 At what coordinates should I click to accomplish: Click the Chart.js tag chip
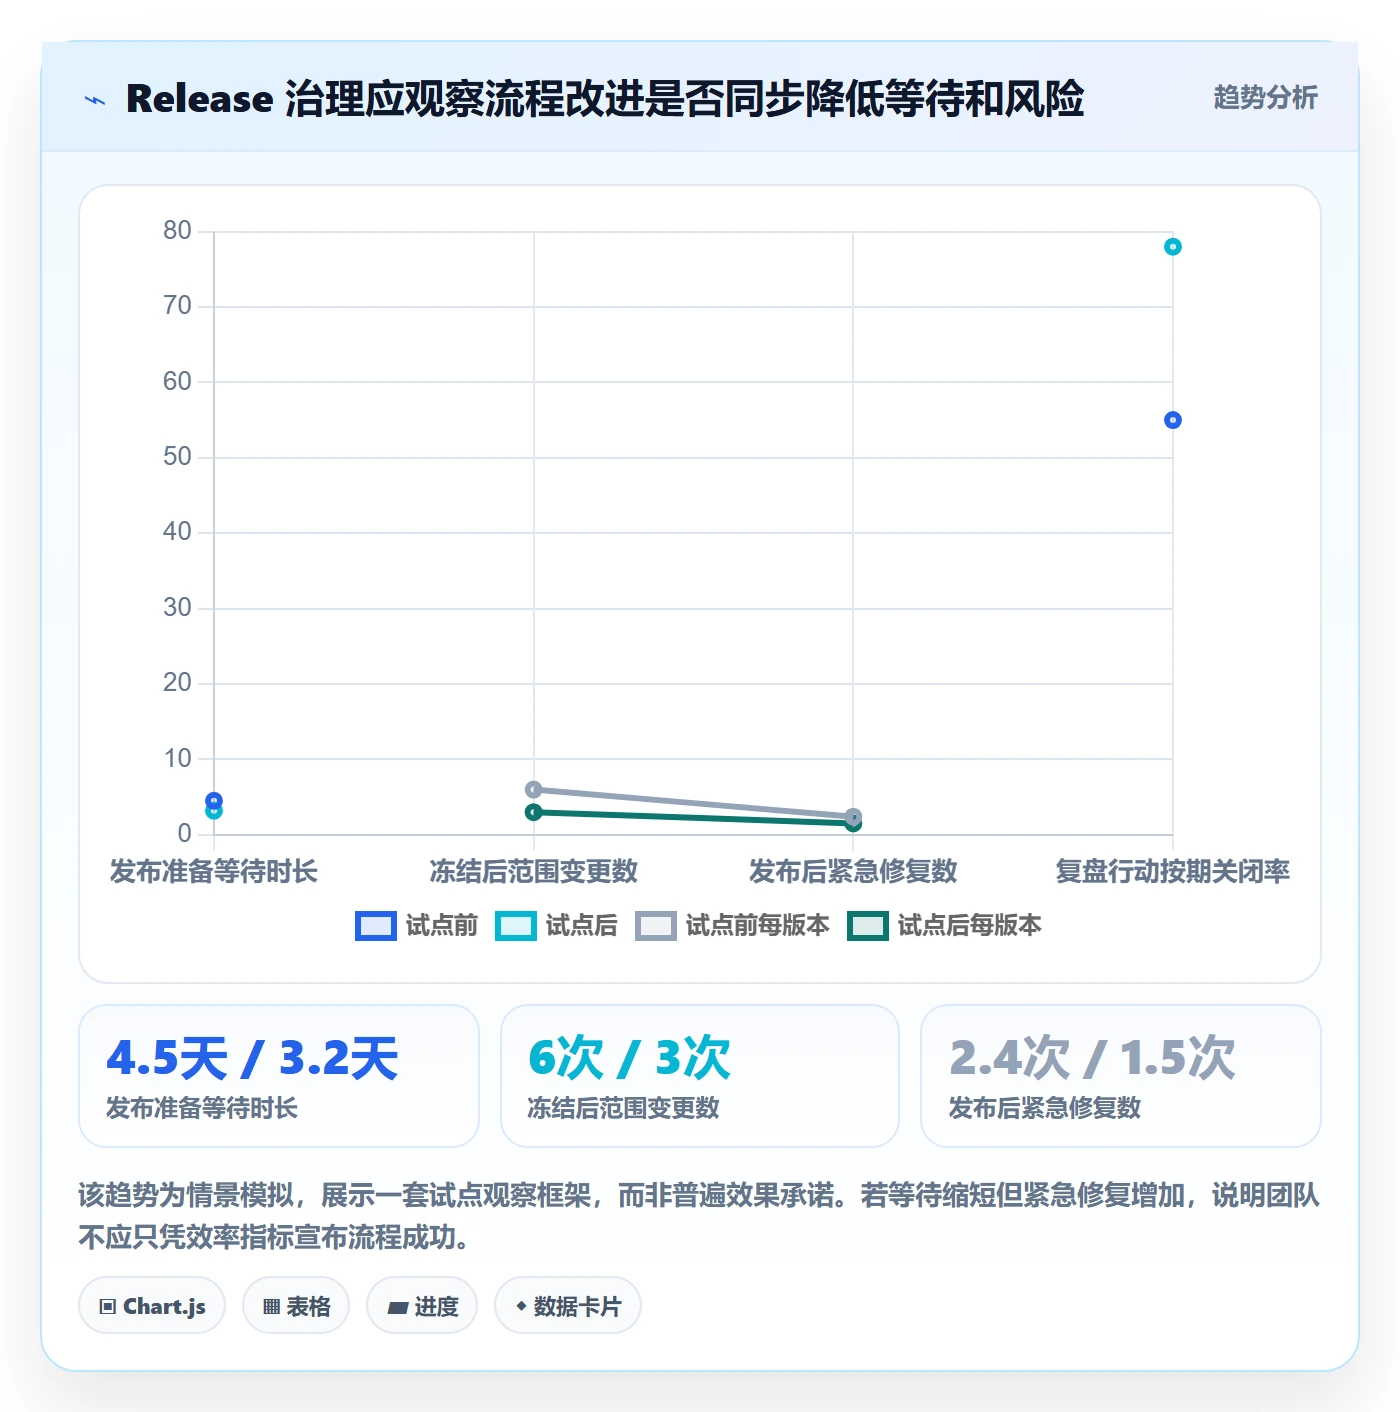click(x=152, y=1306)
